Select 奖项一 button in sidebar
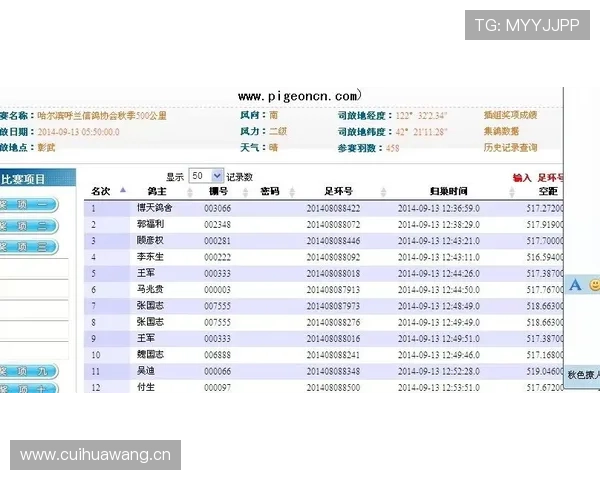The width and height of the screenshot is (600, 480). pyautogui.click(x=29, y=205)
